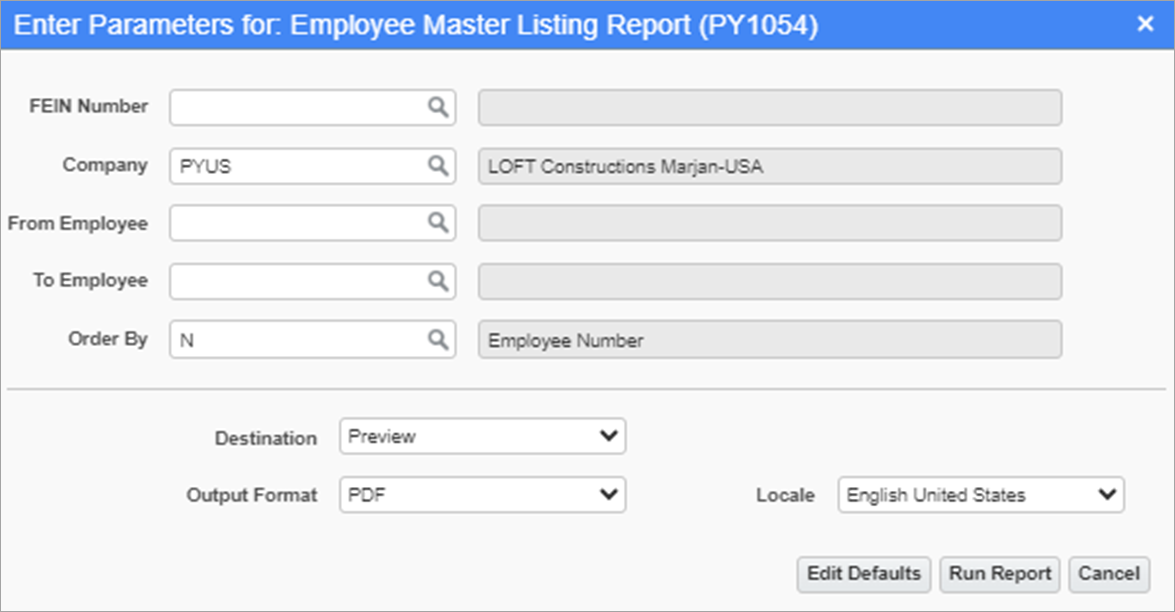1175x612 pixels.
Task: Open the Order By lookup magnifier
Action: pyautogui.click(x=438, y=339)
